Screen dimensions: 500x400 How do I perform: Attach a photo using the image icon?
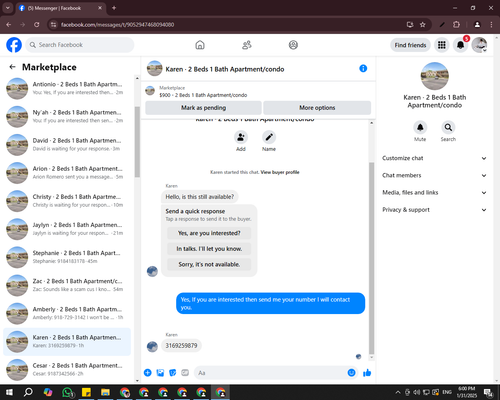[160, 373]
